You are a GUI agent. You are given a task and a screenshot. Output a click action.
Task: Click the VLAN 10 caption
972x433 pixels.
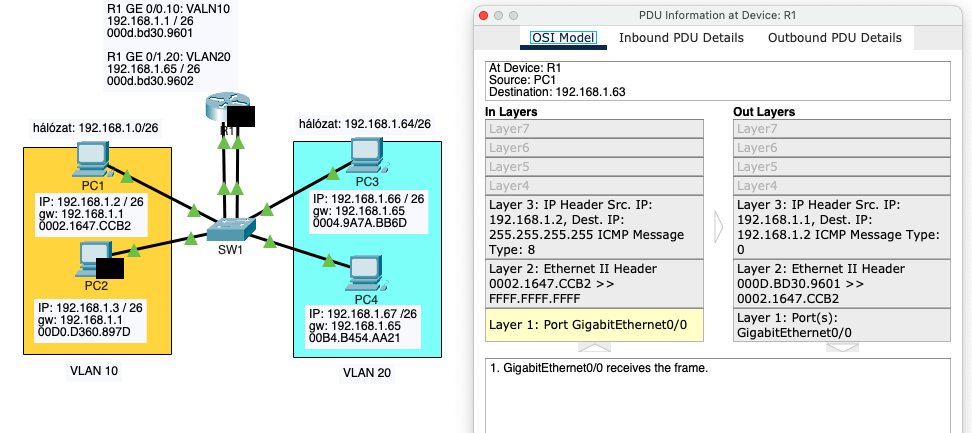[94, 371]
